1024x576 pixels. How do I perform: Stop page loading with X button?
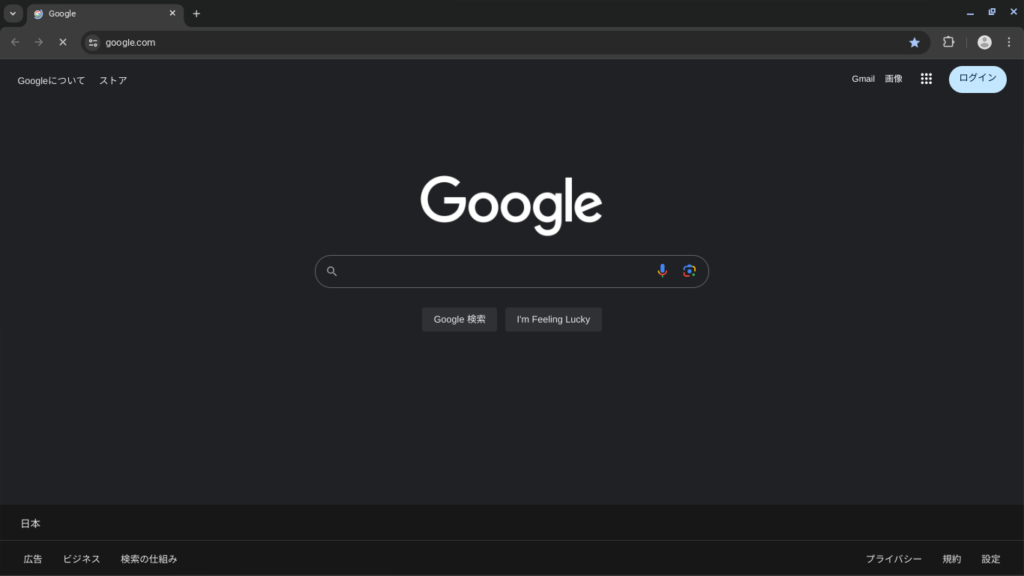pyautogui.click(x=62, y=42)
